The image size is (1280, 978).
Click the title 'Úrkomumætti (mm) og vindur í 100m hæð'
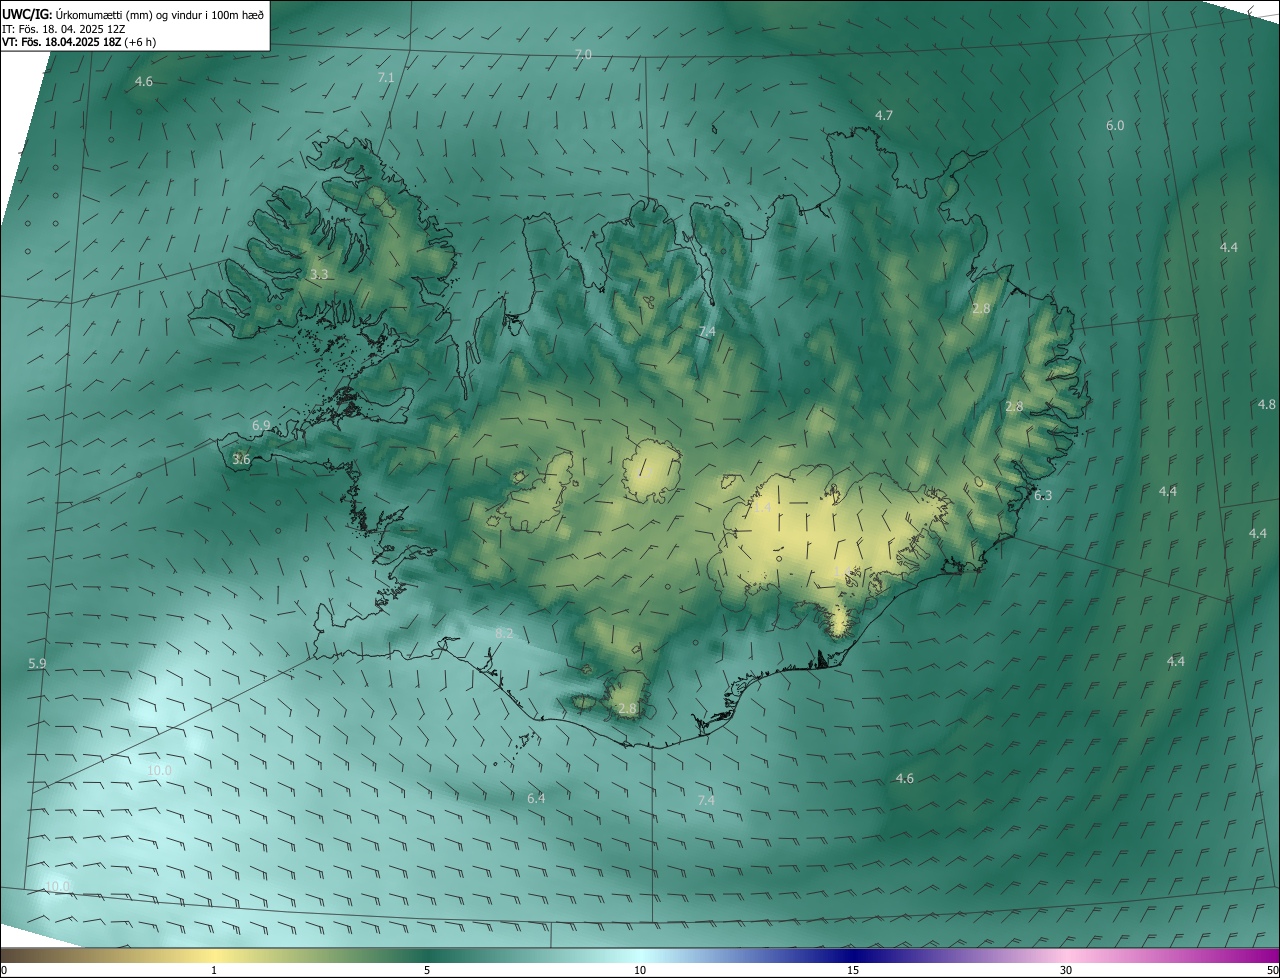158,14
